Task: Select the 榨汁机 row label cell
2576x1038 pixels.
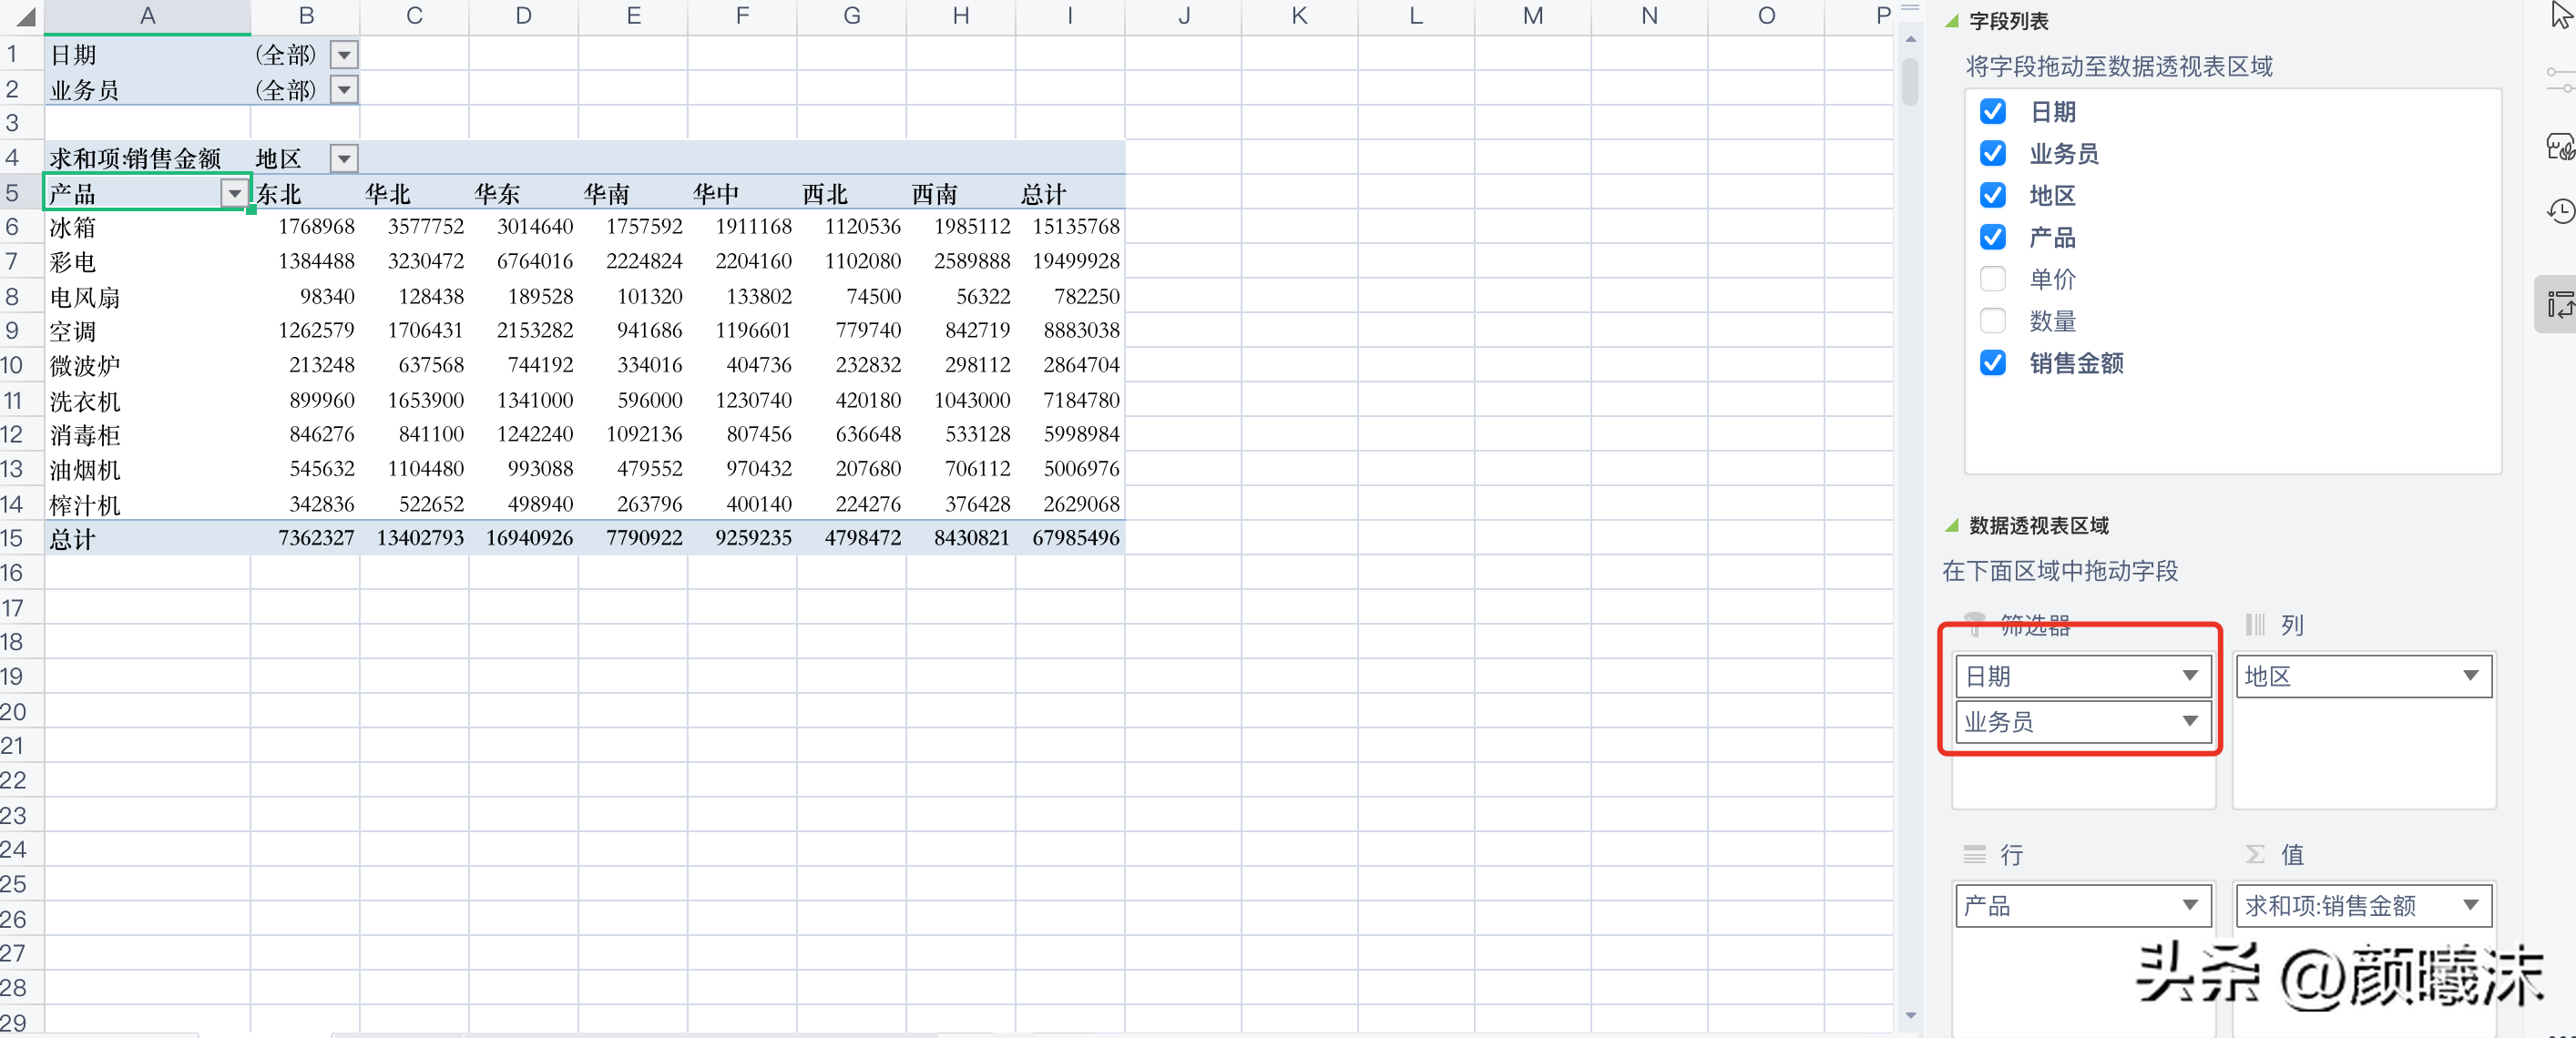Action: [147, 504]
